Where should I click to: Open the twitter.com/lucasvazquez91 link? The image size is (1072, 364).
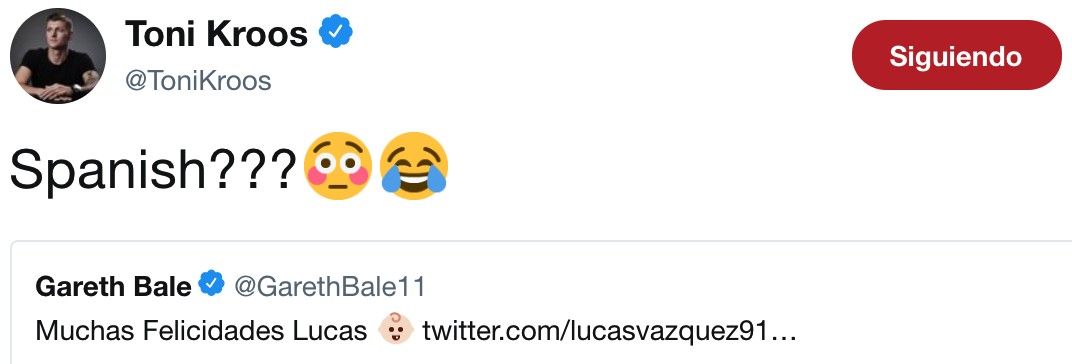(610, 332)
